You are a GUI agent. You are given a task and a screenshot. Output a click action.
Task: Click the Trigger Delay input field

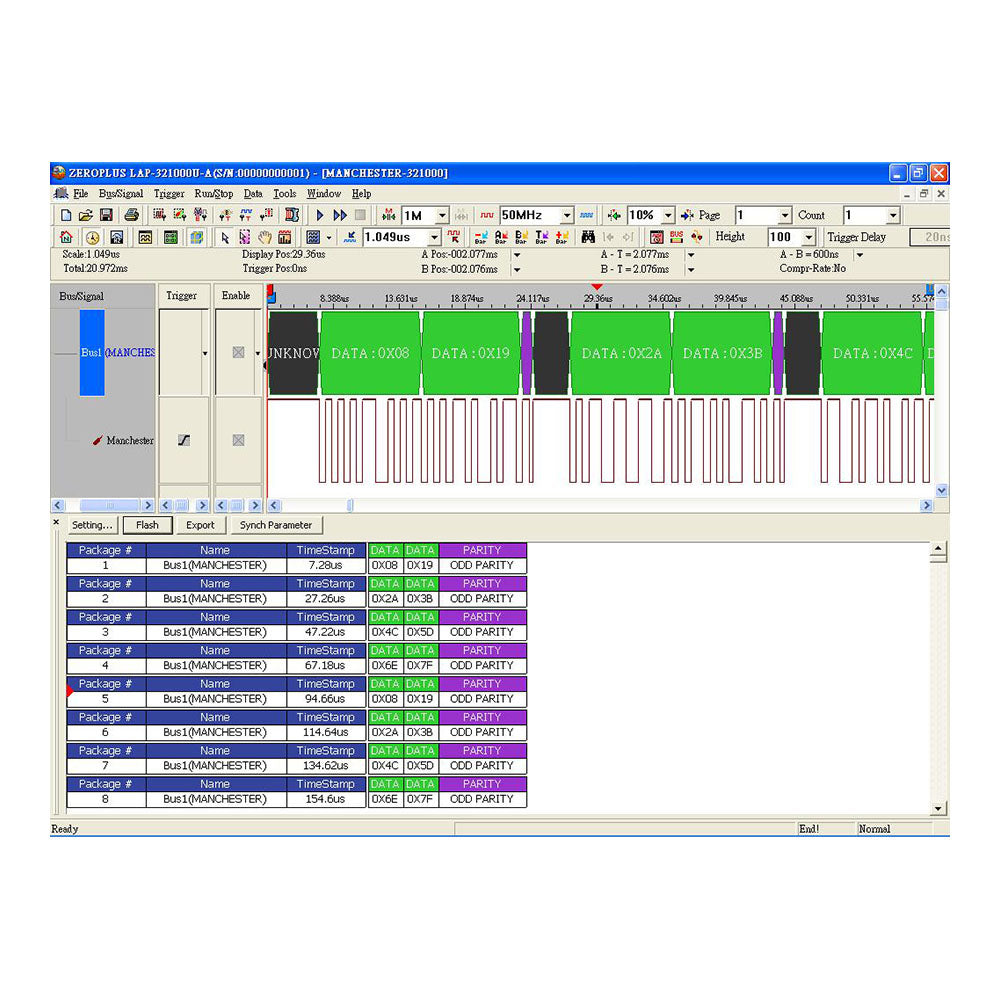[930, 237]
